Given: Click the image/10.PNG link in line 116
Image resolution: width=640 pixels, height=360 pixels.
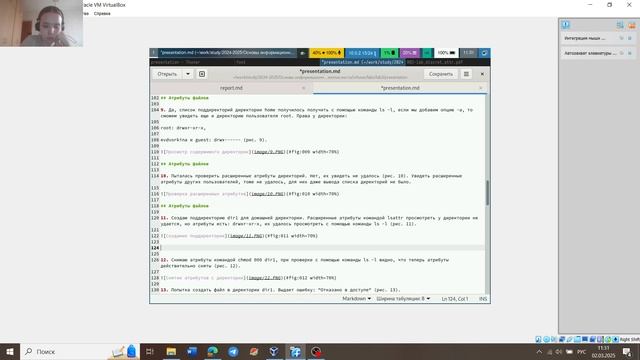Looking at the screenshot, I should (x=267, y=194).
